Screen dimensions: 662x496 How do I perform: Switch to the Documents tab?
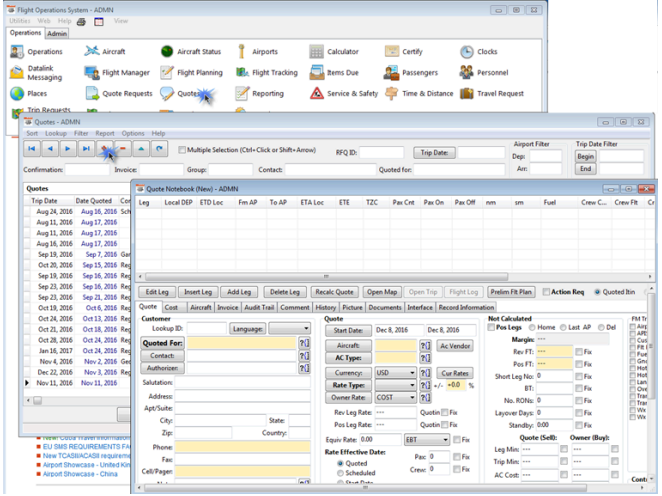[x=385, y=307]
